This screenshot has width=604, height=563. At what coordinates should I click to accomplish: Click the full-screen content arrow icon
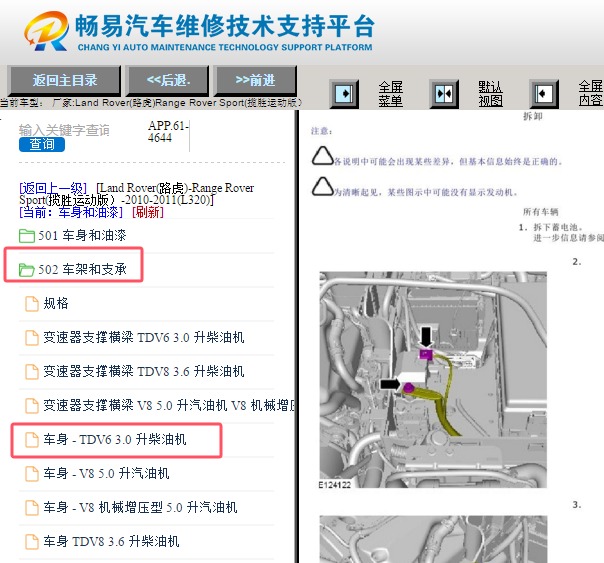(544, 94)
